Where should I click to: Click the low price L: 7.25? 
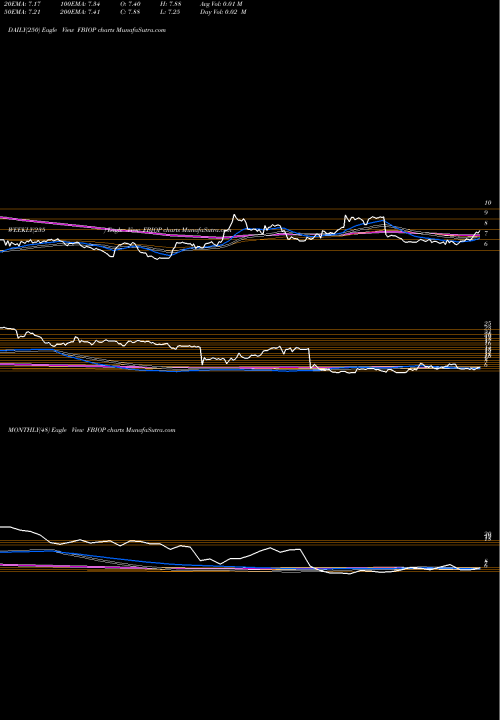point(171,12)
